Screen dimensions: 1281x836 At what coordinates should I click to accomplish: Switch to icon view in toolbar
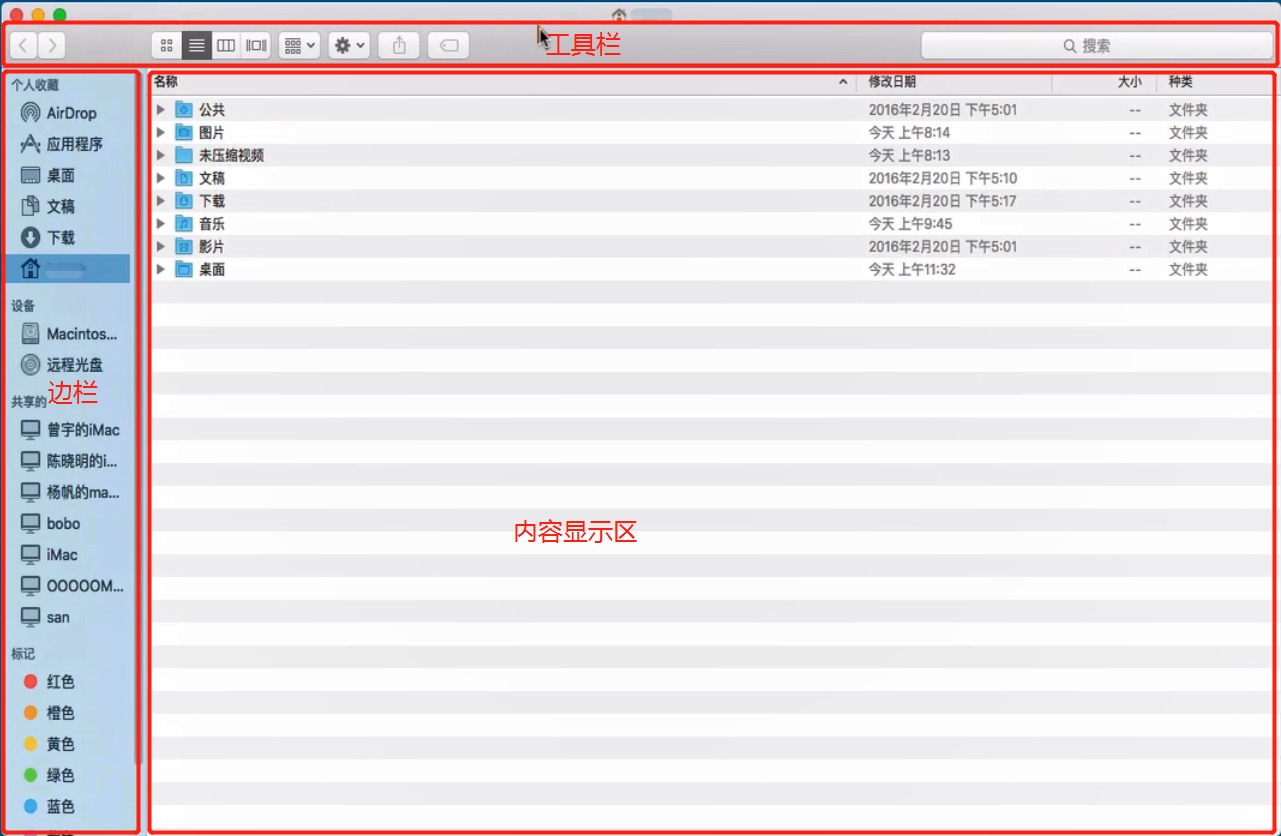pos(166,44)
